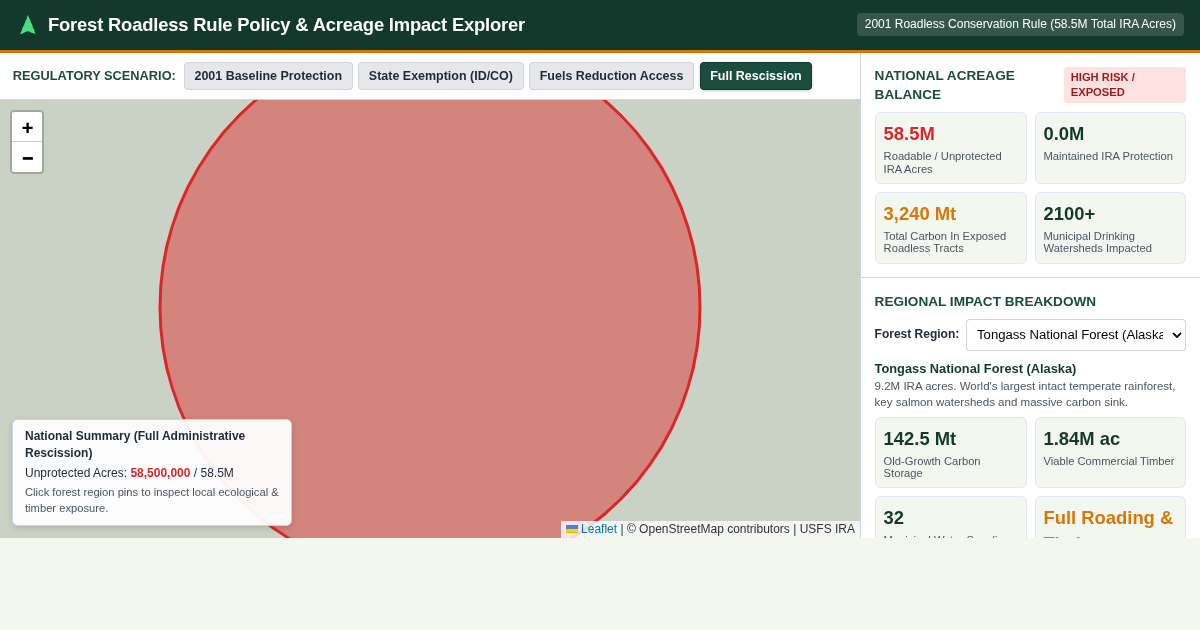
Task: Click the 58.5M Roadable/Unprotected IRA Acres card
Action: point(950,148)
